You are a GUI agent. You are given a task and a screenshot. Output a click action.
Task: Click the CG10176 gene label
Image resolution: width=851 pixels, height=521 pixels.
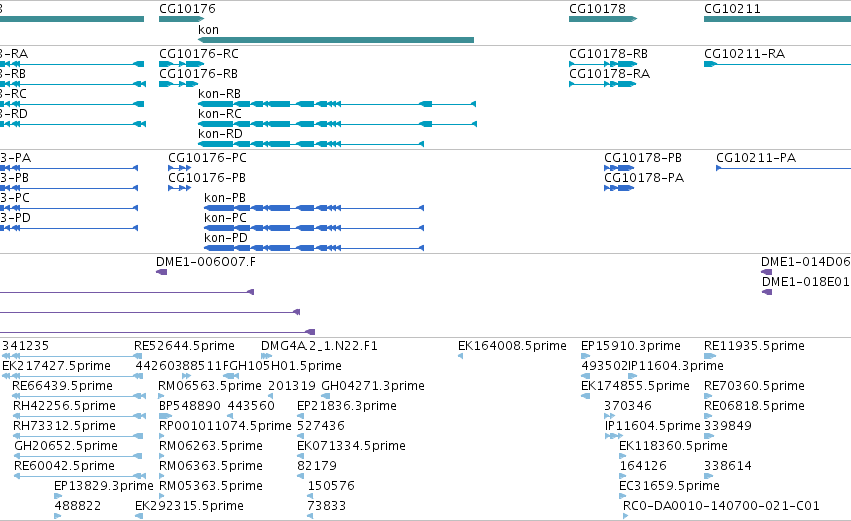click(x=187, y=9)
